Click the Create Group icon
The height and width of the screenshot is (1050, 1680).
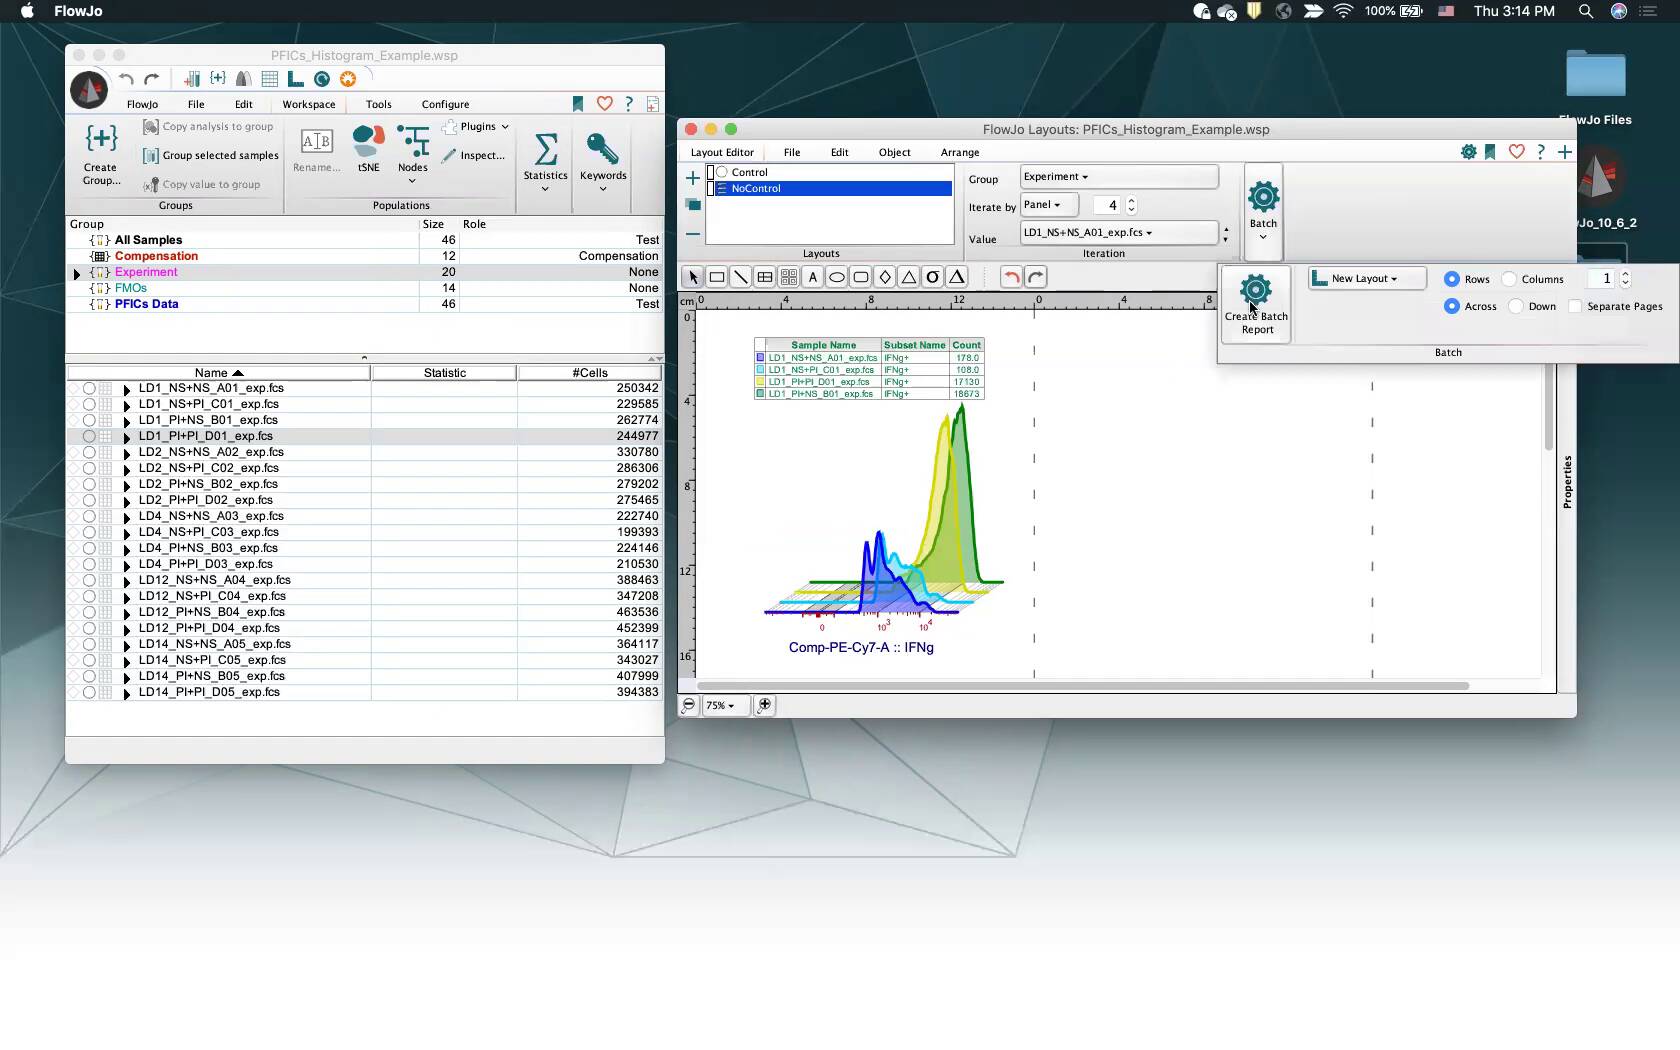[100, 140]
